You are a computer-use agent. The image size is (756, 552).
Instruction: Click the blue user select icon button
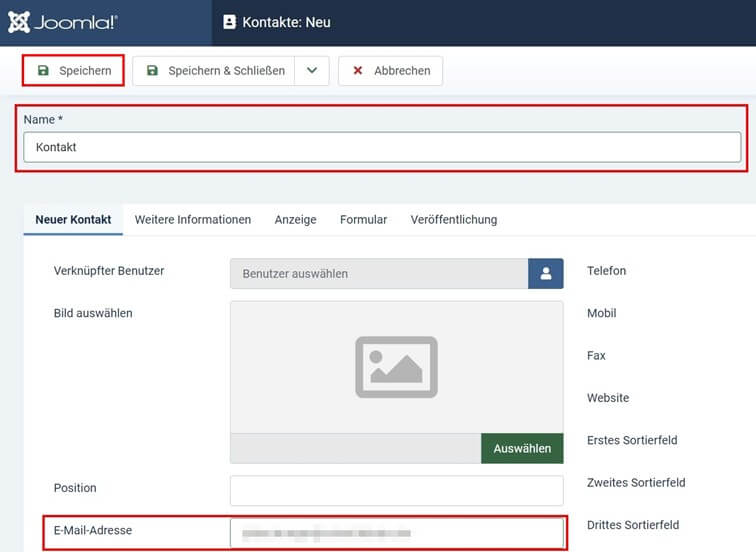tap(546, 274)
